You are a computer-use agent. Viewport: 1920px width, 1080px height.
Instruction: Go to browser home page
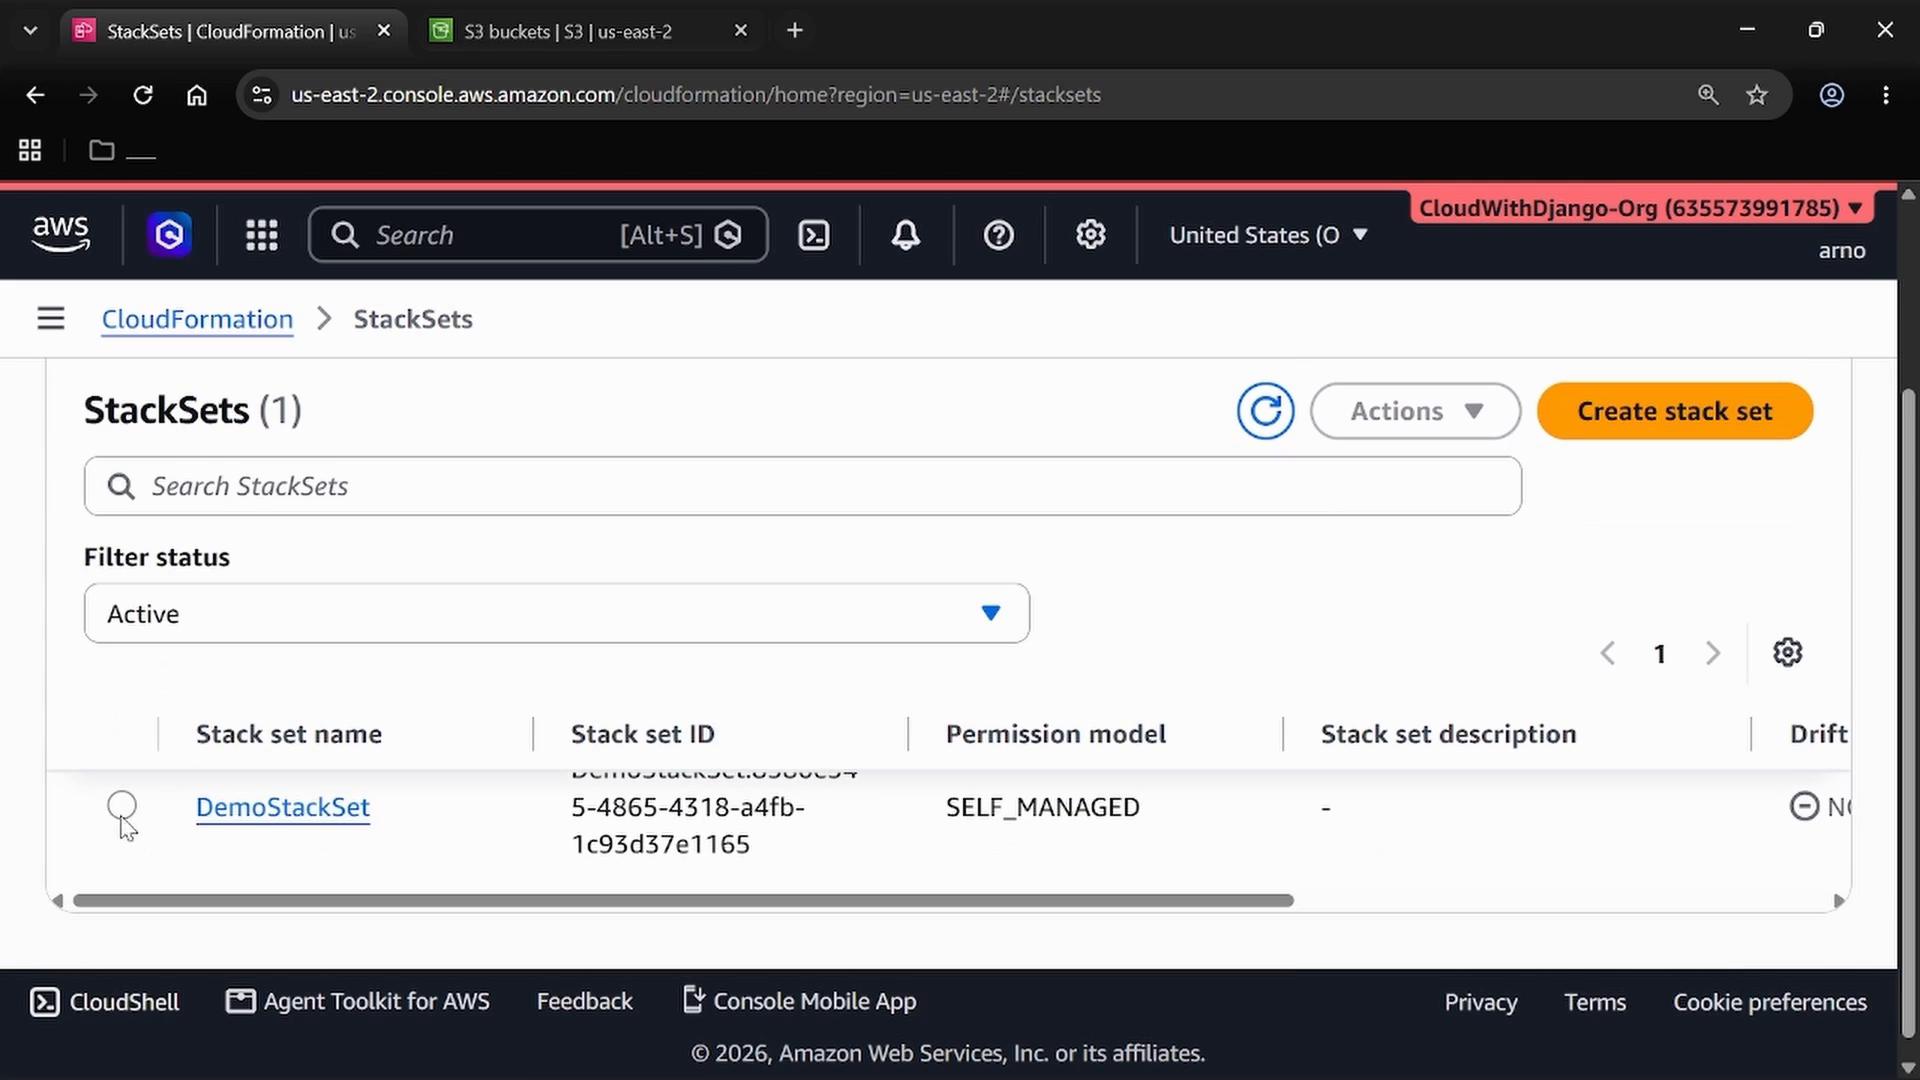pyautogui.click(x=197, y=95)
